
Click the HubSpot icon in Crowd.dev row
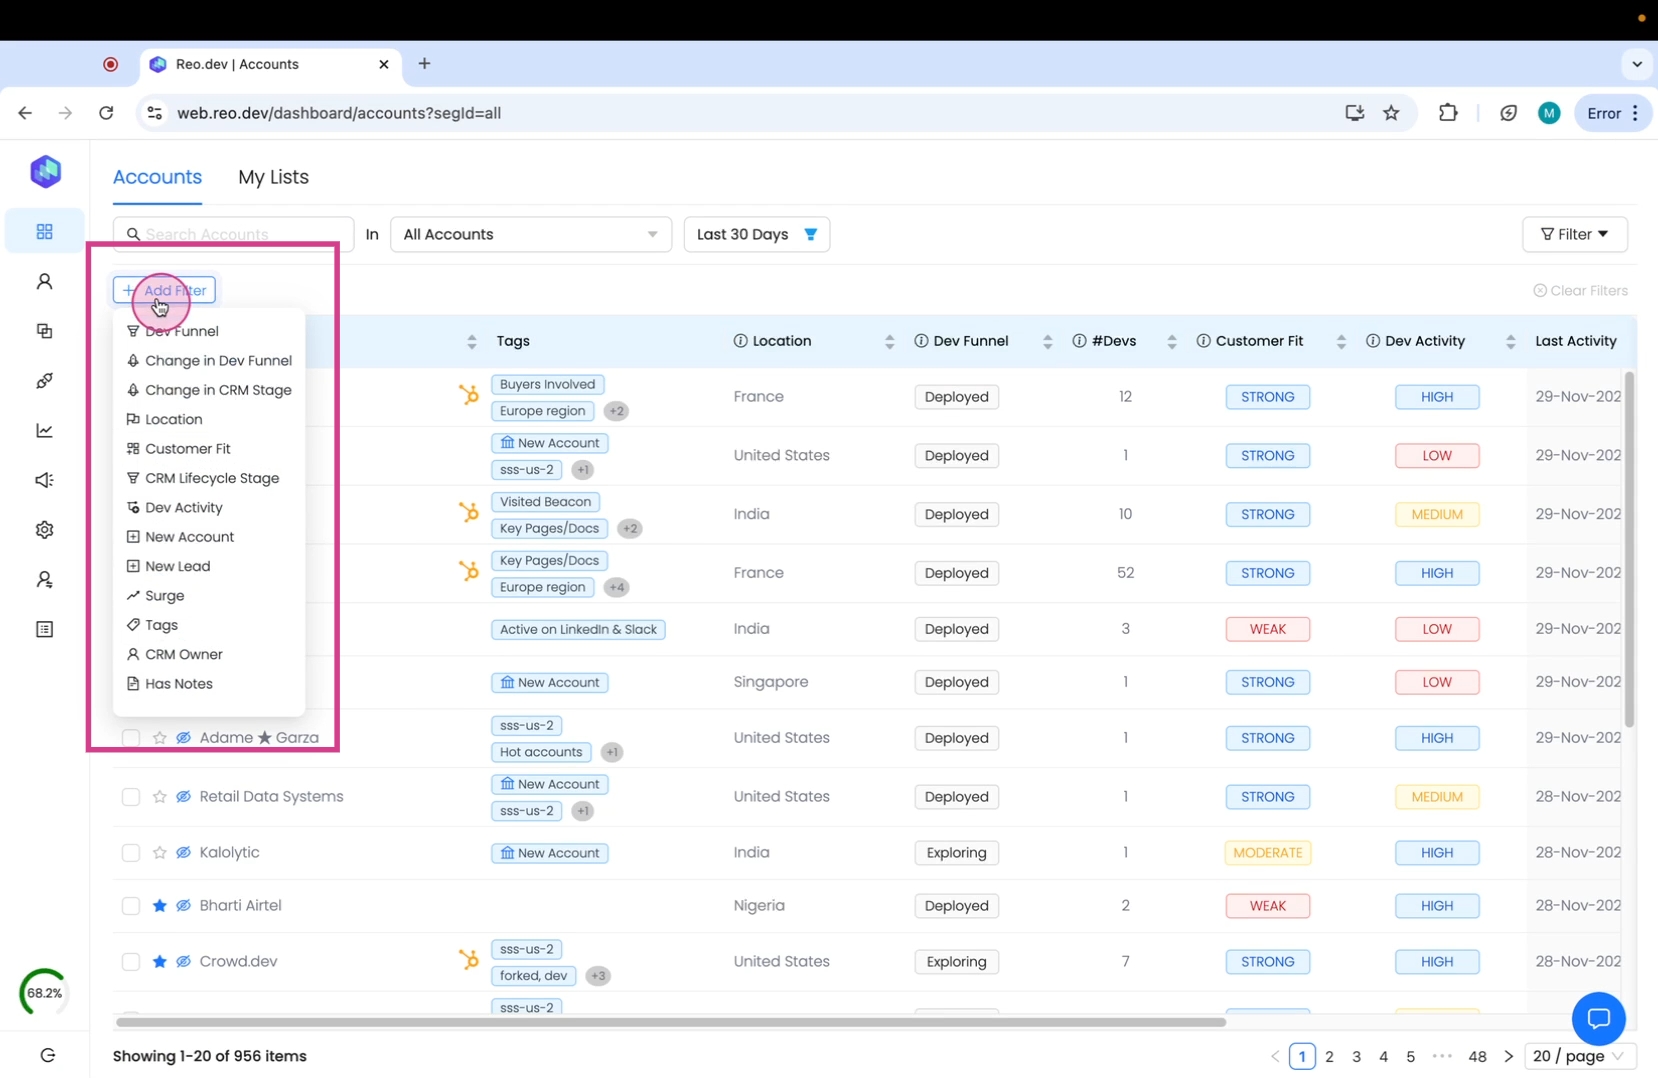(468, 960)
